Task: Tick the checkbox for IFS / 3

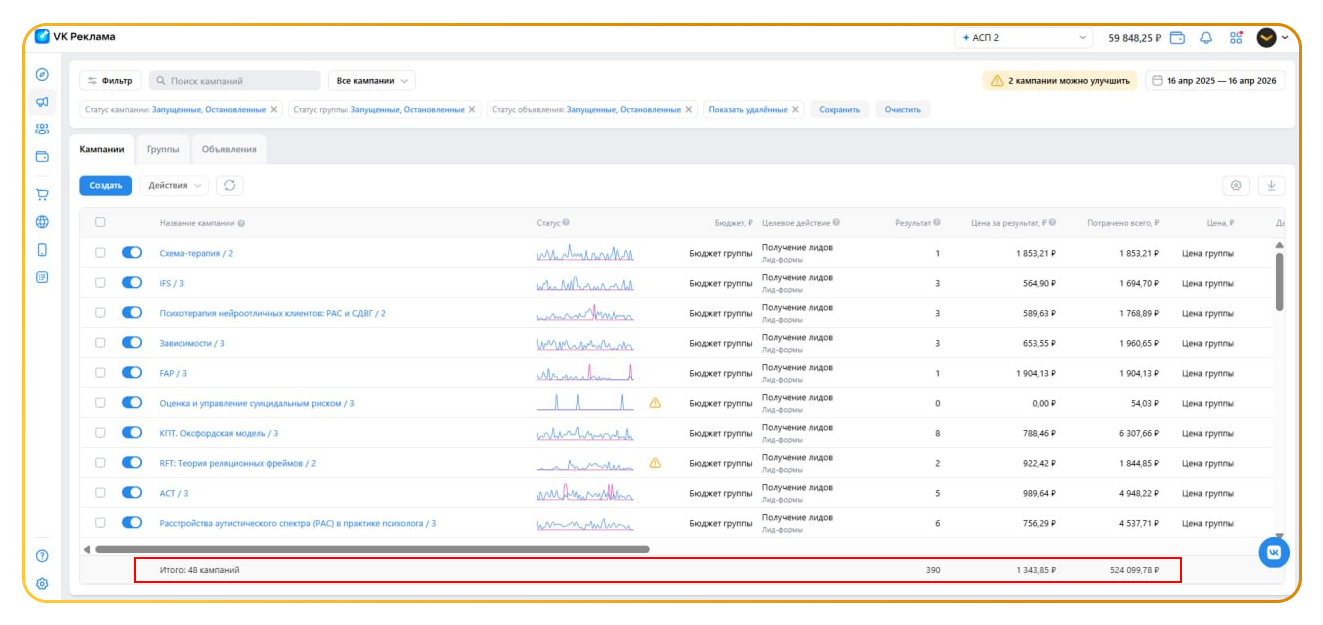Action: [x=100, y=283]
